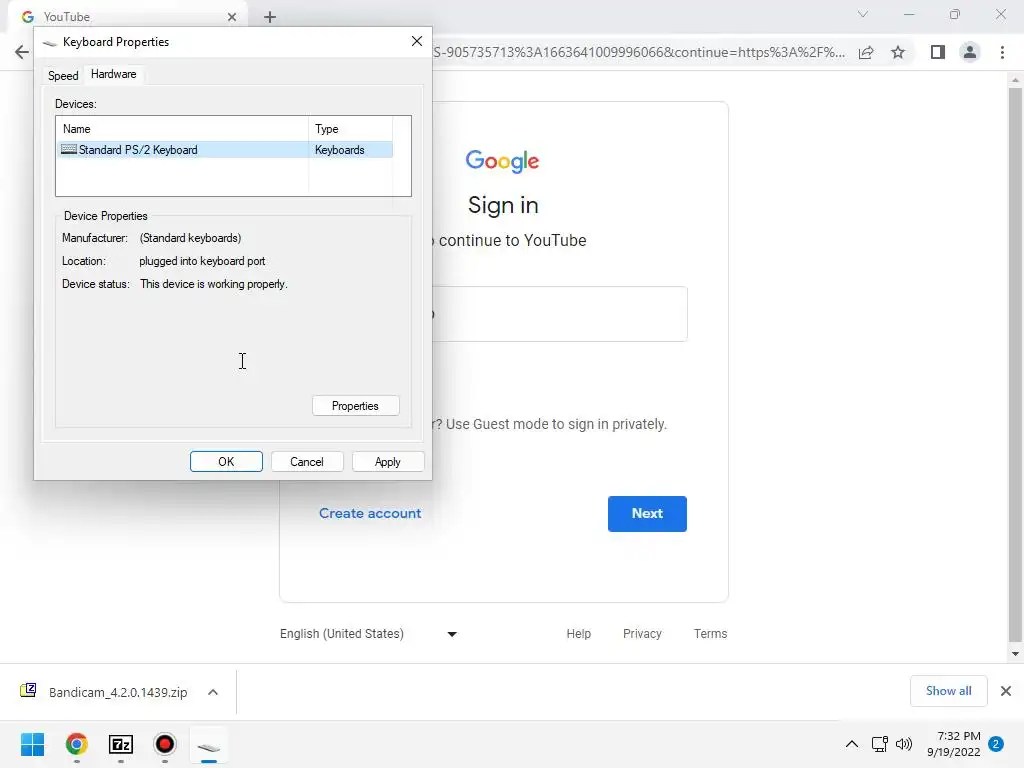Click the Create account link

[x=370, y=513]
